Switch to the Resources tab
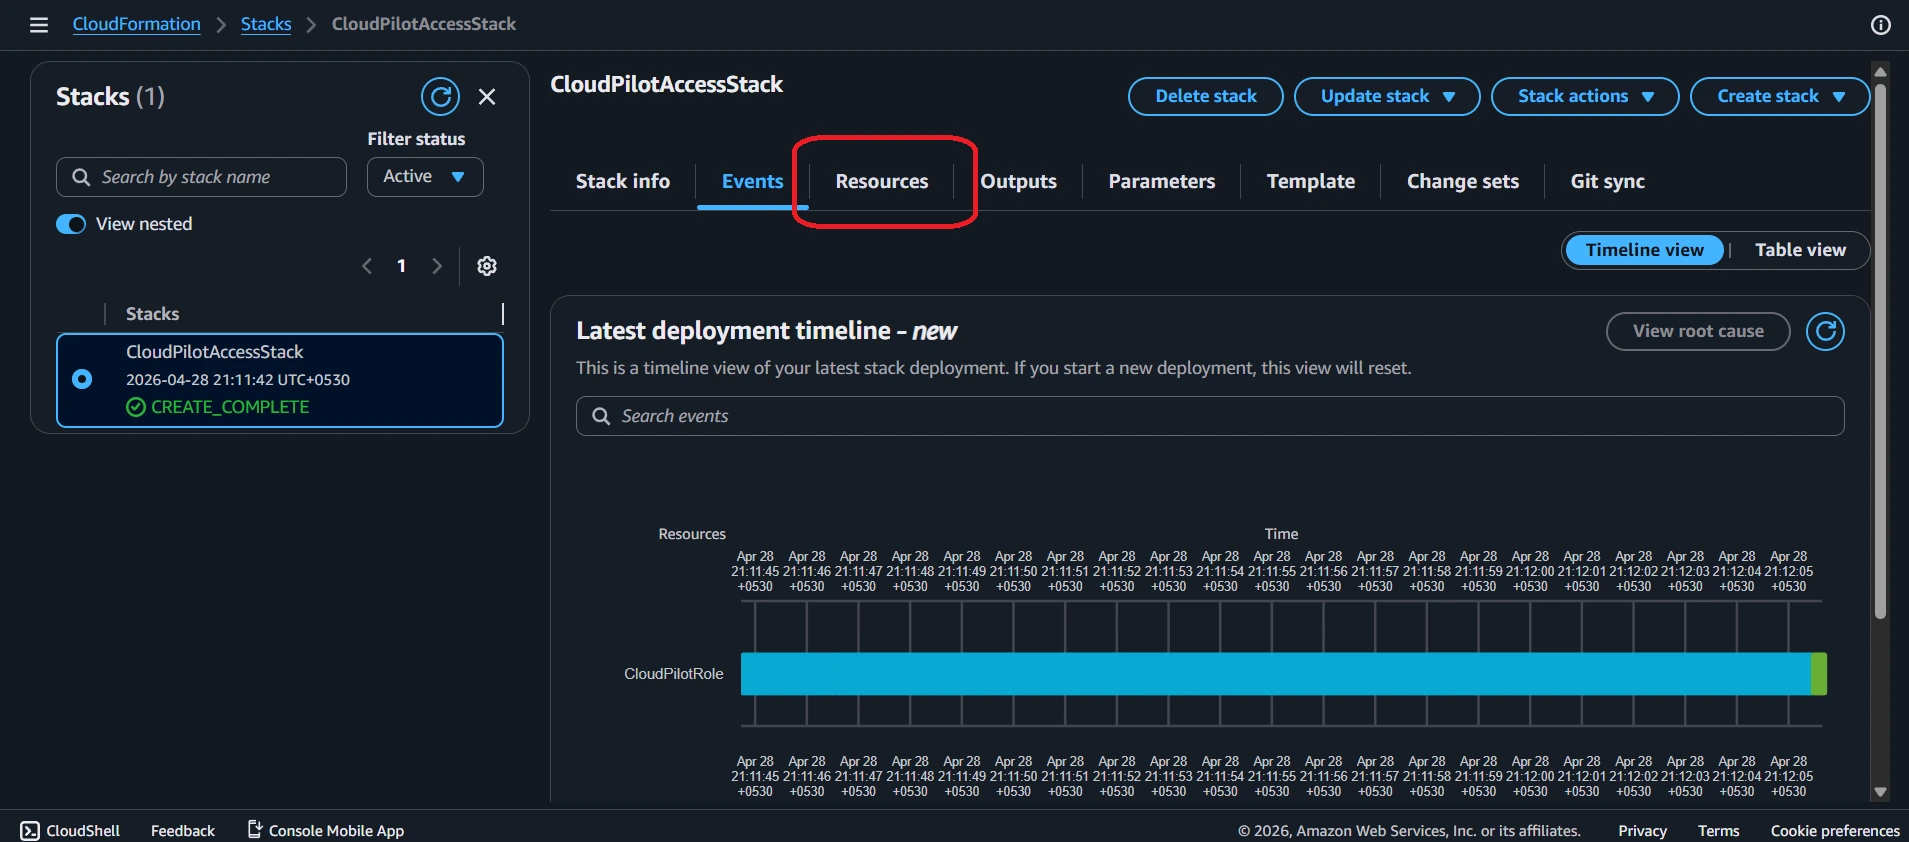The image size is (1909, 842). click(882, 181)
